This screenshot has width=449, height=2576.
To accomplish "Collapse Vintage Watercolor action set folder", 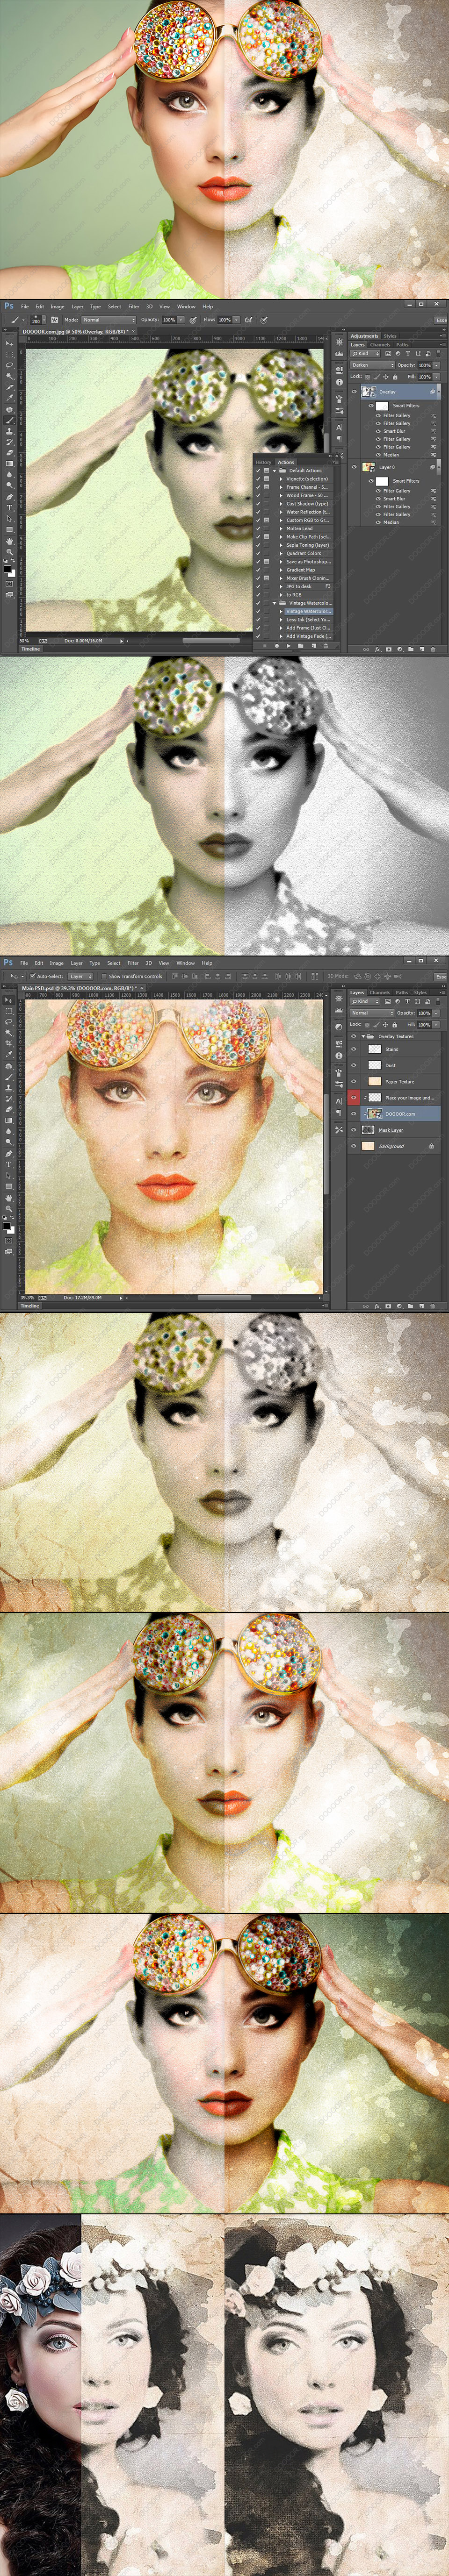I will (276, 603).
